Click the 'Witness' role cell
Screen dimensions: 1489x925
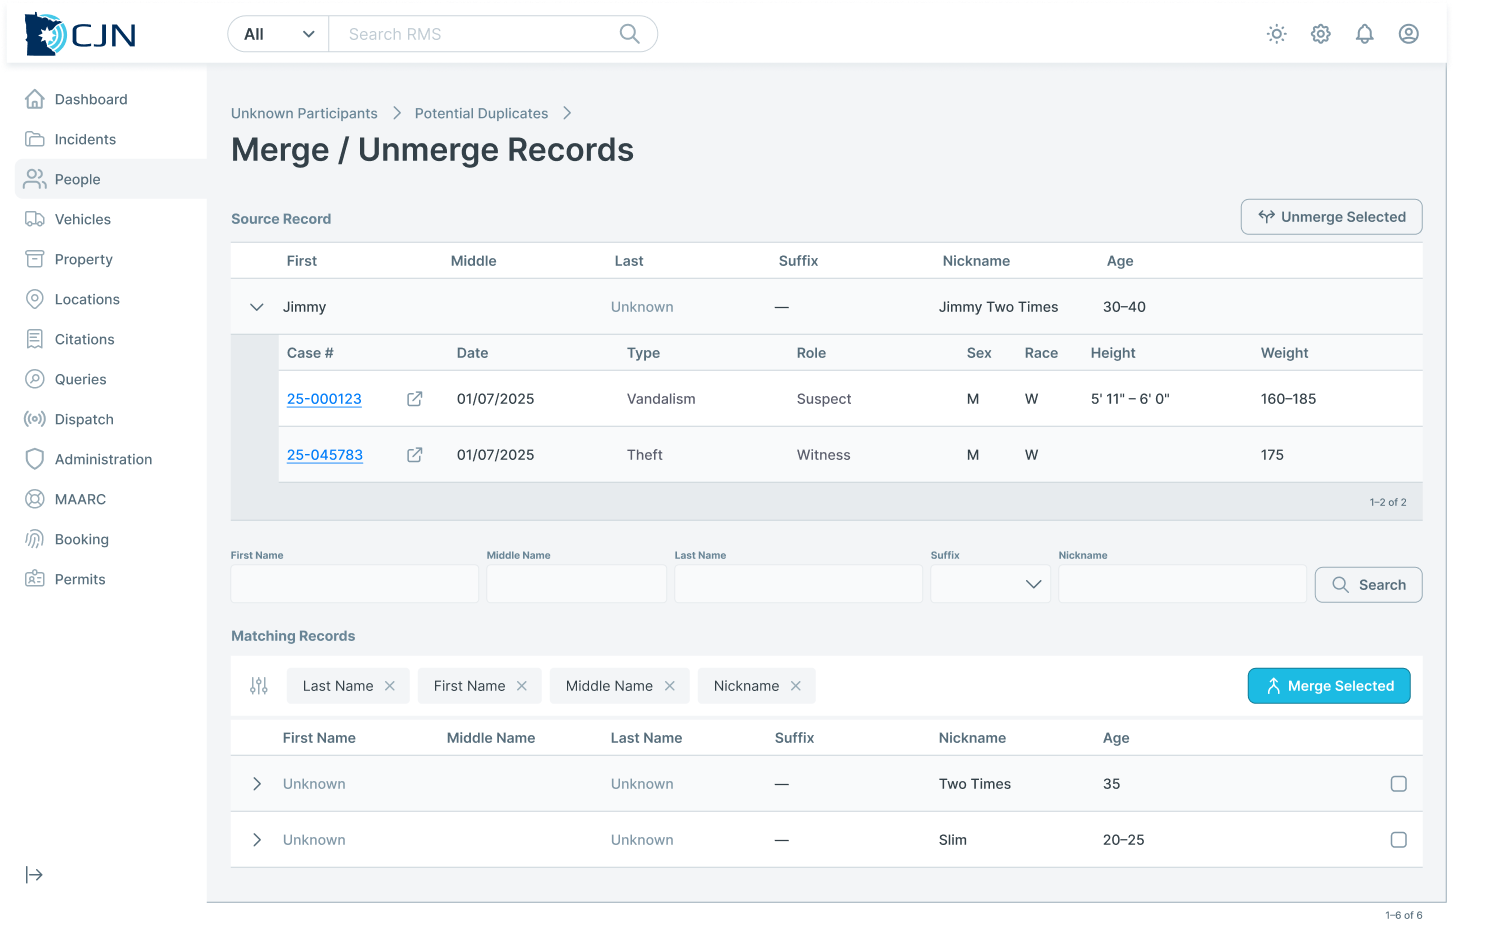click(x=824, y=455)
